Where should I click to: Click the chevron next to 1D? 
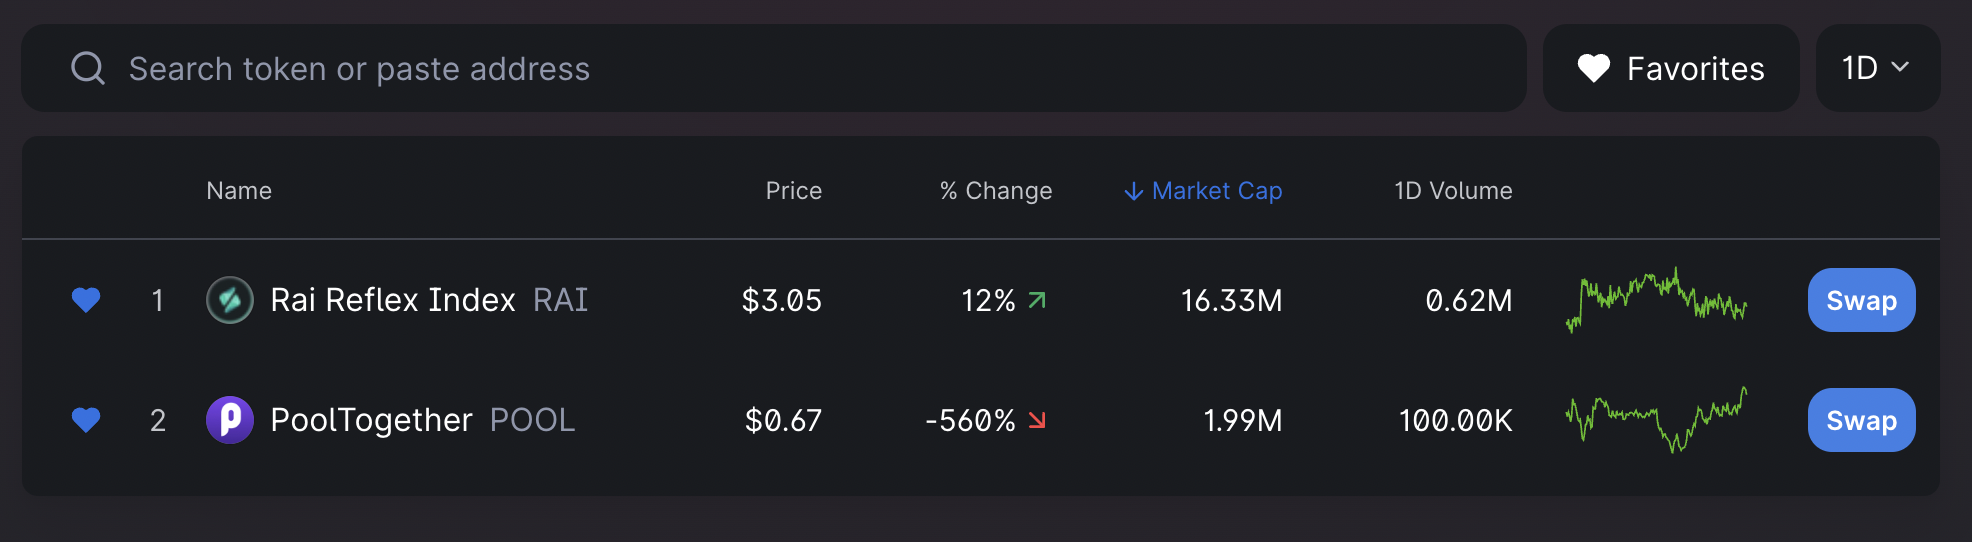[x=1901, y=68]
